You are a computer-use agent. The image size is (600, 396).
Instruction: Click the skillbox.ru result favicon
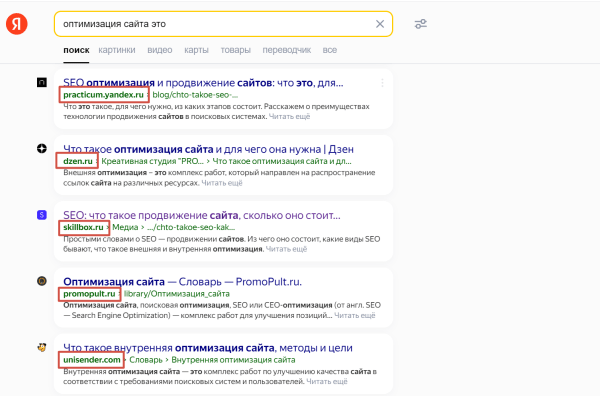[x=42, y=215]
